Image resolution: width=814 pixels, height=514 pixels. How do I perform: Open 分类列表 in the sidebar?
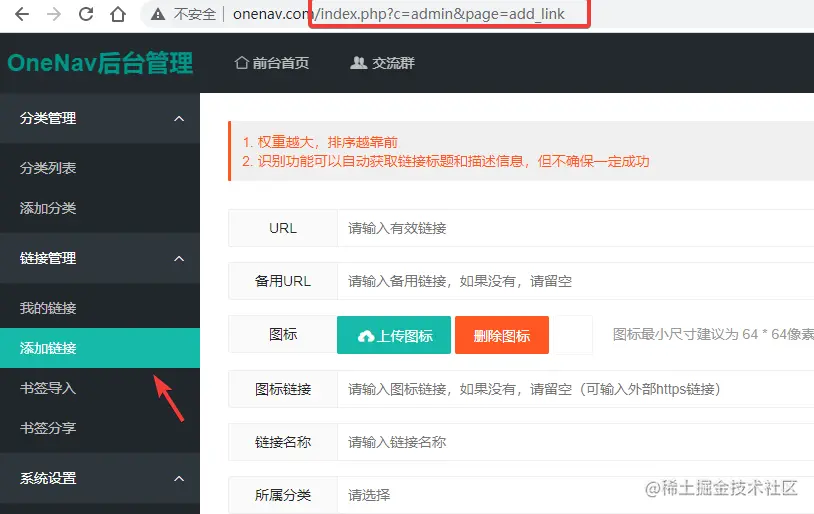click(48, 168)
